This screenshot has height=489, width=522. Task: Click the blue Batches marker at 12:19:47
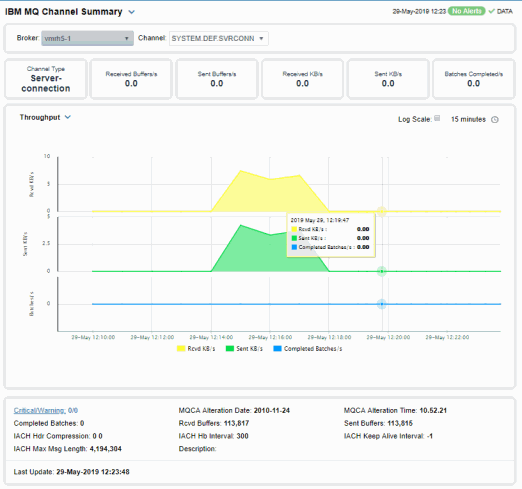pos(382,304)
